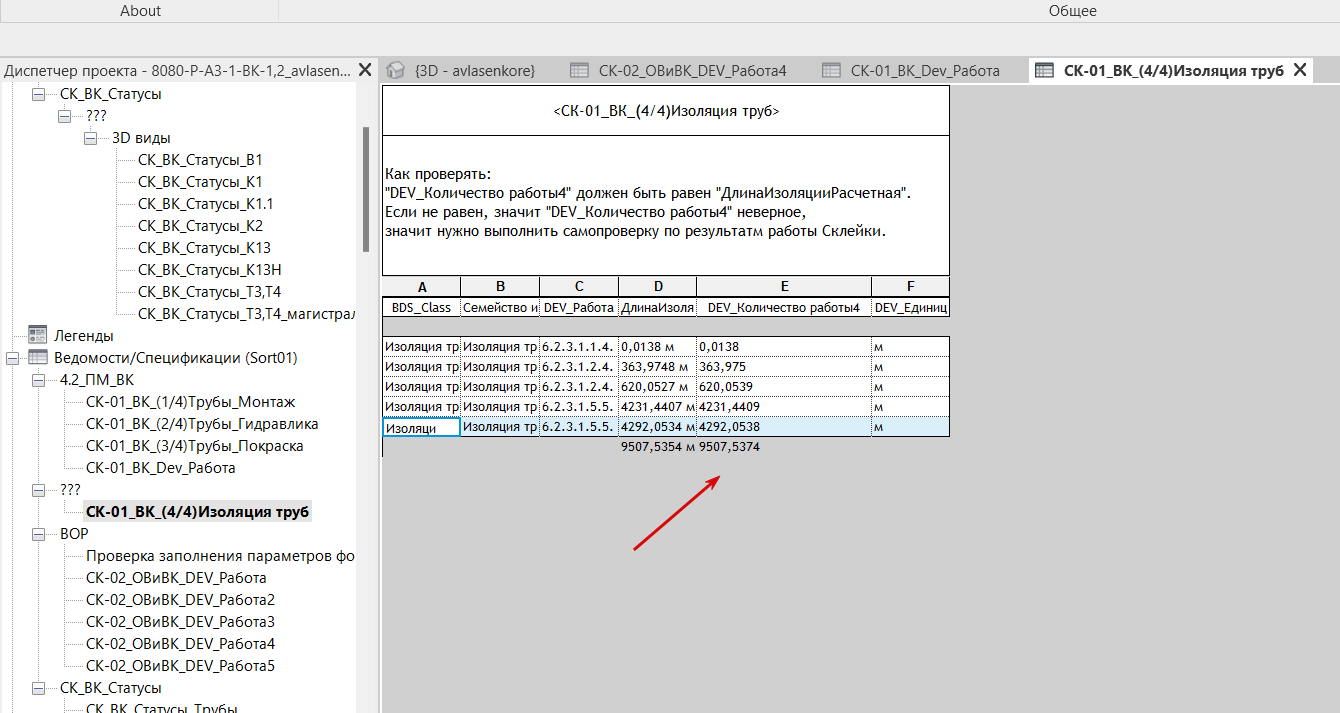Click cell with value 620,0539
Image resolution: width=1340 pixels, height=713 pixels.
(x=784, y=386)
